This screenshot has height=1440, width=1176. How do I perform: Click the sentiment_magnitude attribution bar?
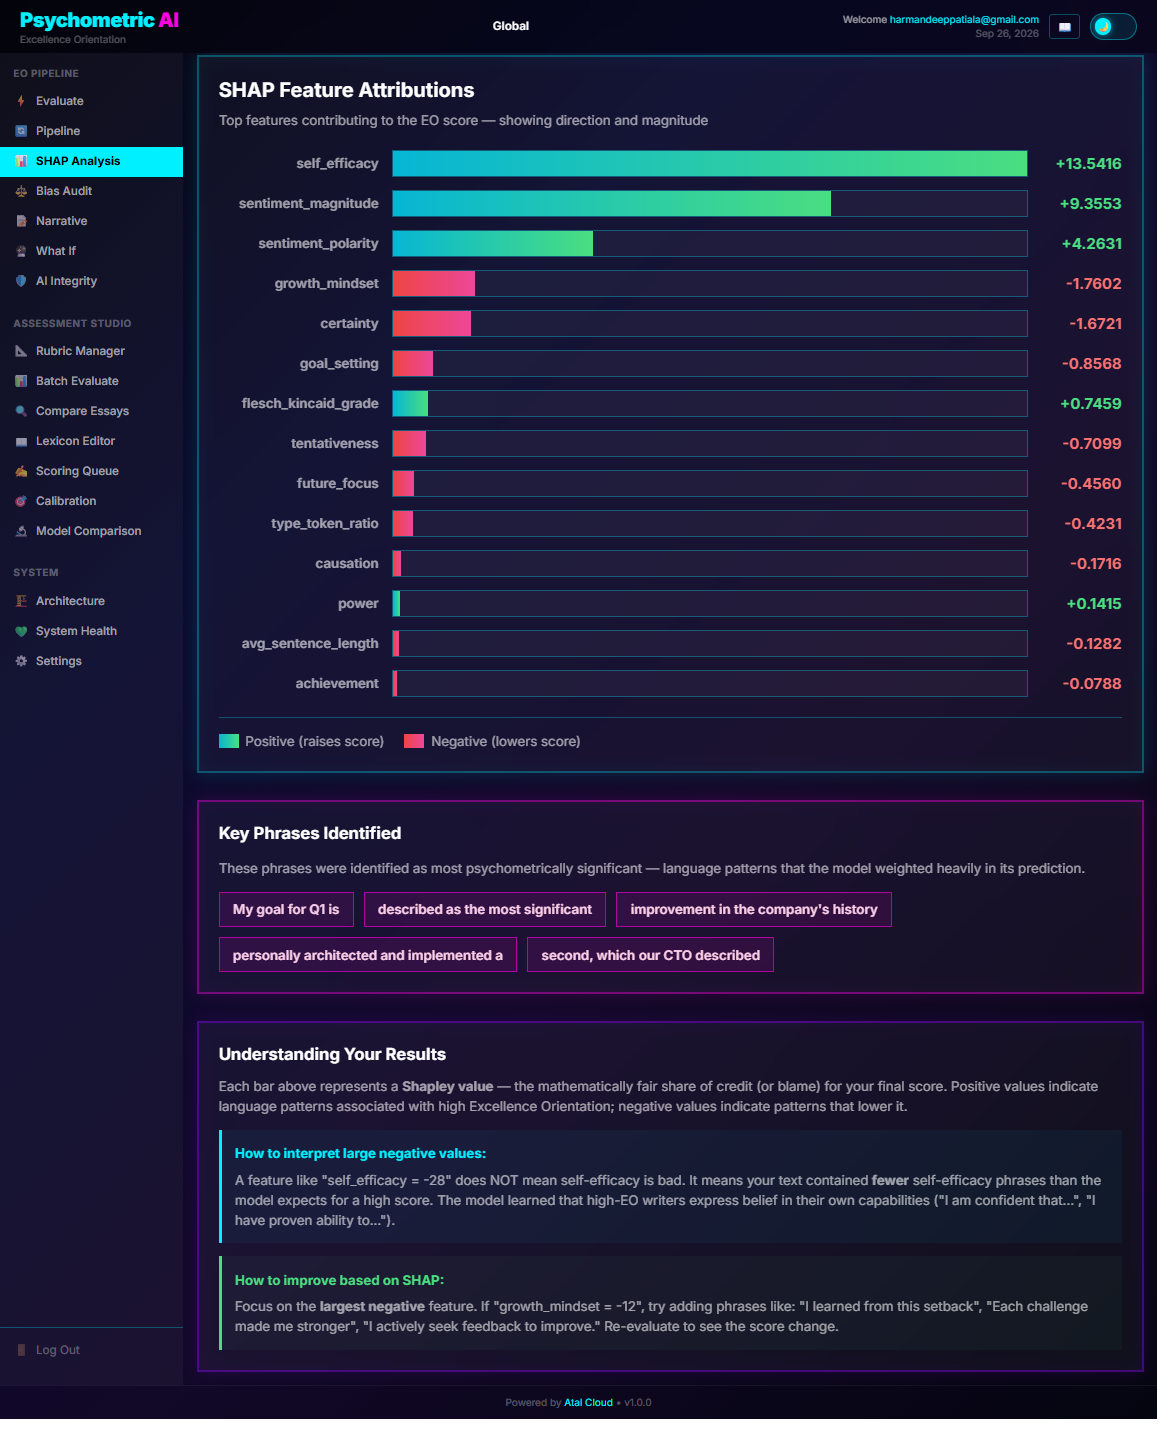pyautogui.click(x=612, y=204)
